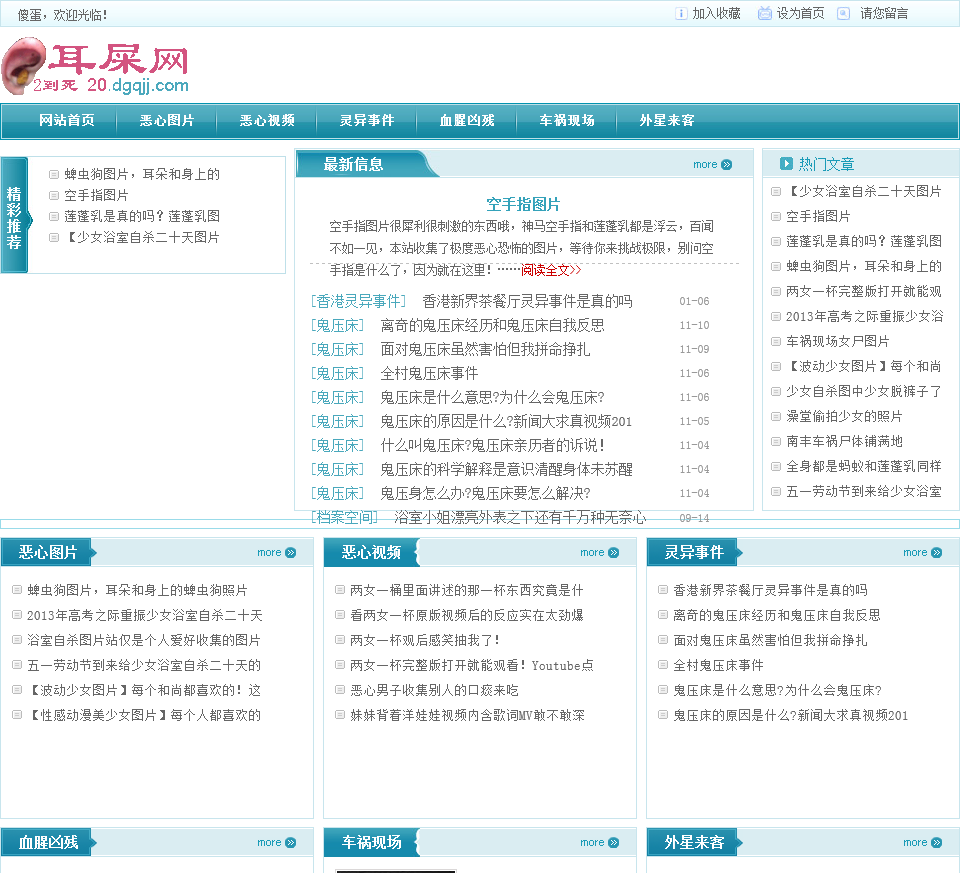Open 香港新界茶餐厅灵异事件是真的吗 in 最新信息 list

coord(527,301)
